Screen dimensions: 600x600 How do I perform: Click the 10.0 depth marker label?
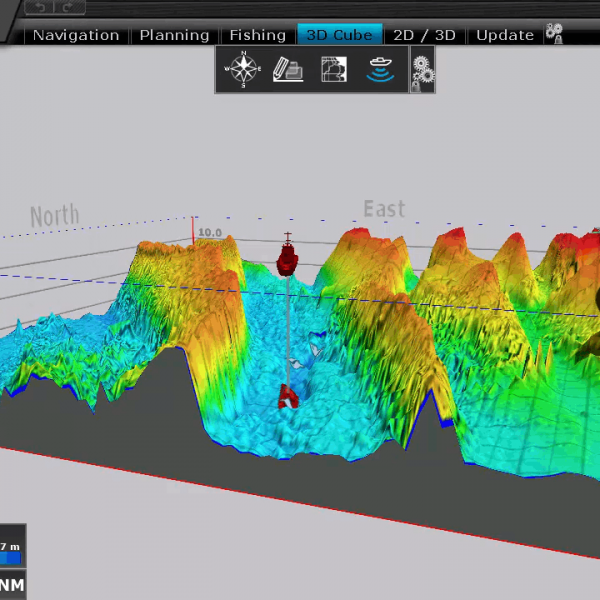[x=209, y=233]
